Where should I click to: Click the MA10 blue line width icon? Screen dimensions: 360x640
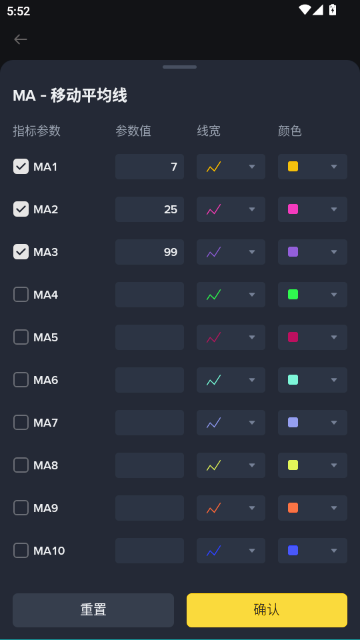pyautogui.click(x=213, y=551)
